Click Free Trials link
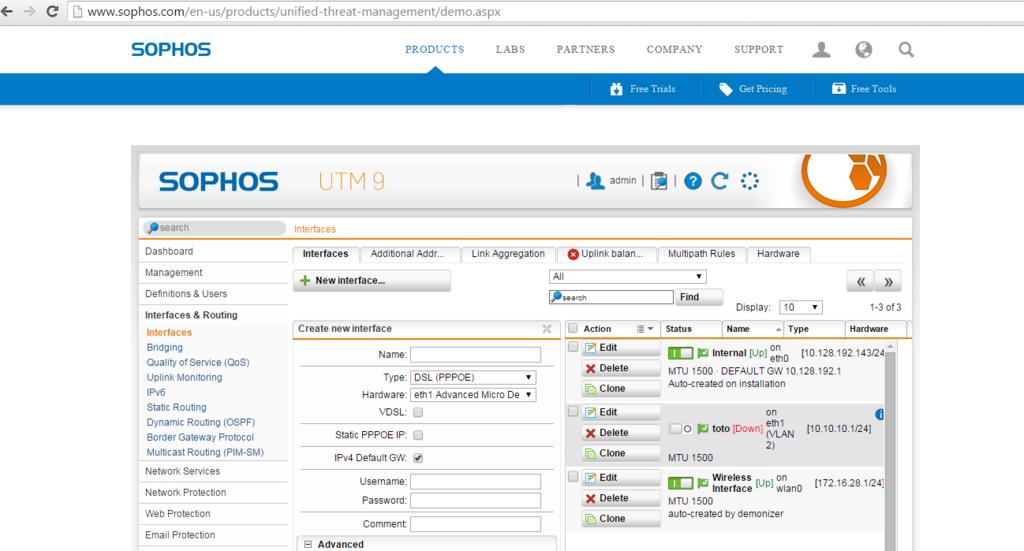This screenshot has width=1024, height=551. point(643,89)
